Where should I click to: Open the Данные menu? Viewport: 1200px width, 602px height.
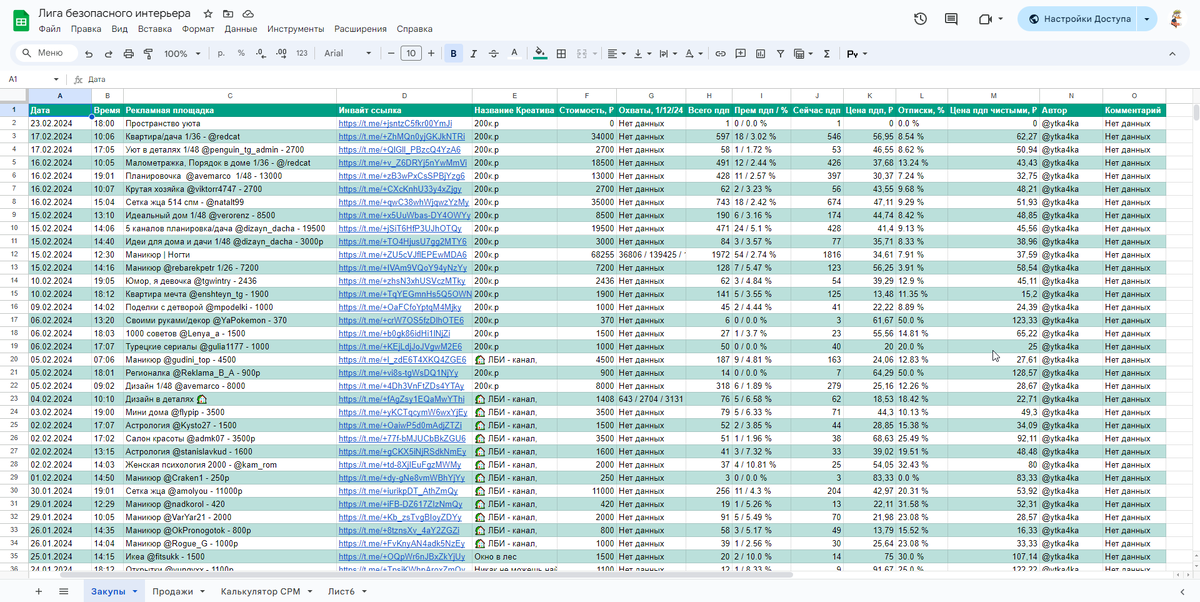click(241, 29)
